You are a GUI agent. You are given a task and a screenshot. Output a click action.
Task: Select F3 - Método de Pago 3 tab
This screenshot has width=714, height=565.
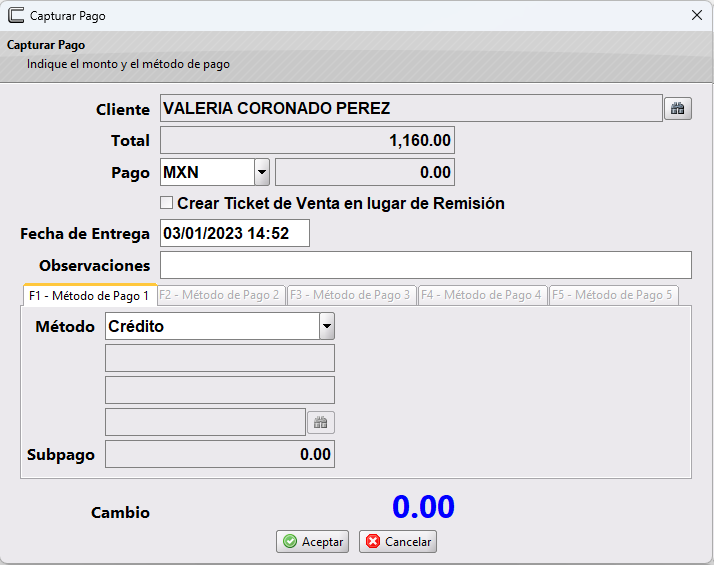click(351, 295)
